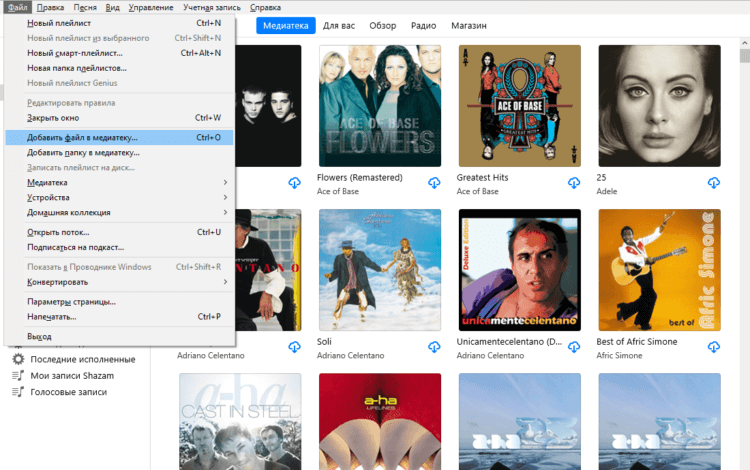
Task: Expand the Медиатека submenu
Action: click(119, 183)
